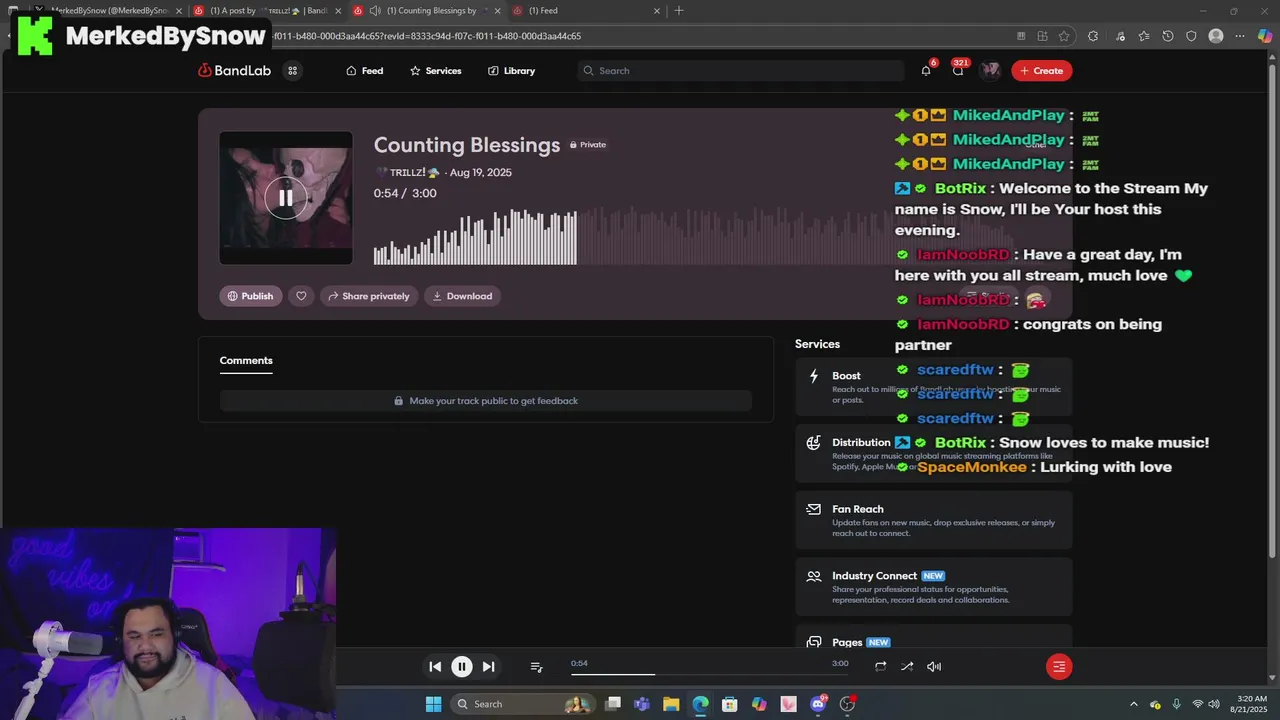Pause the track on the cover art
This screenshot has height=720, width=1280.
[x=286, y=198]
